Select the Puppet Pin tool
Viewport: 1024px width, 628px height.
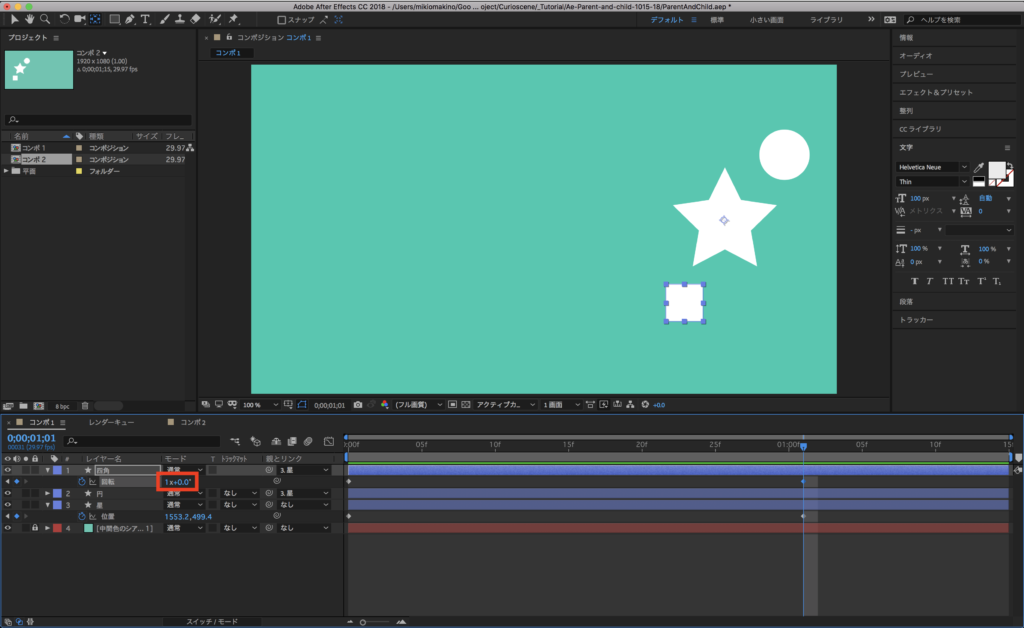click(x=233, y=19)
